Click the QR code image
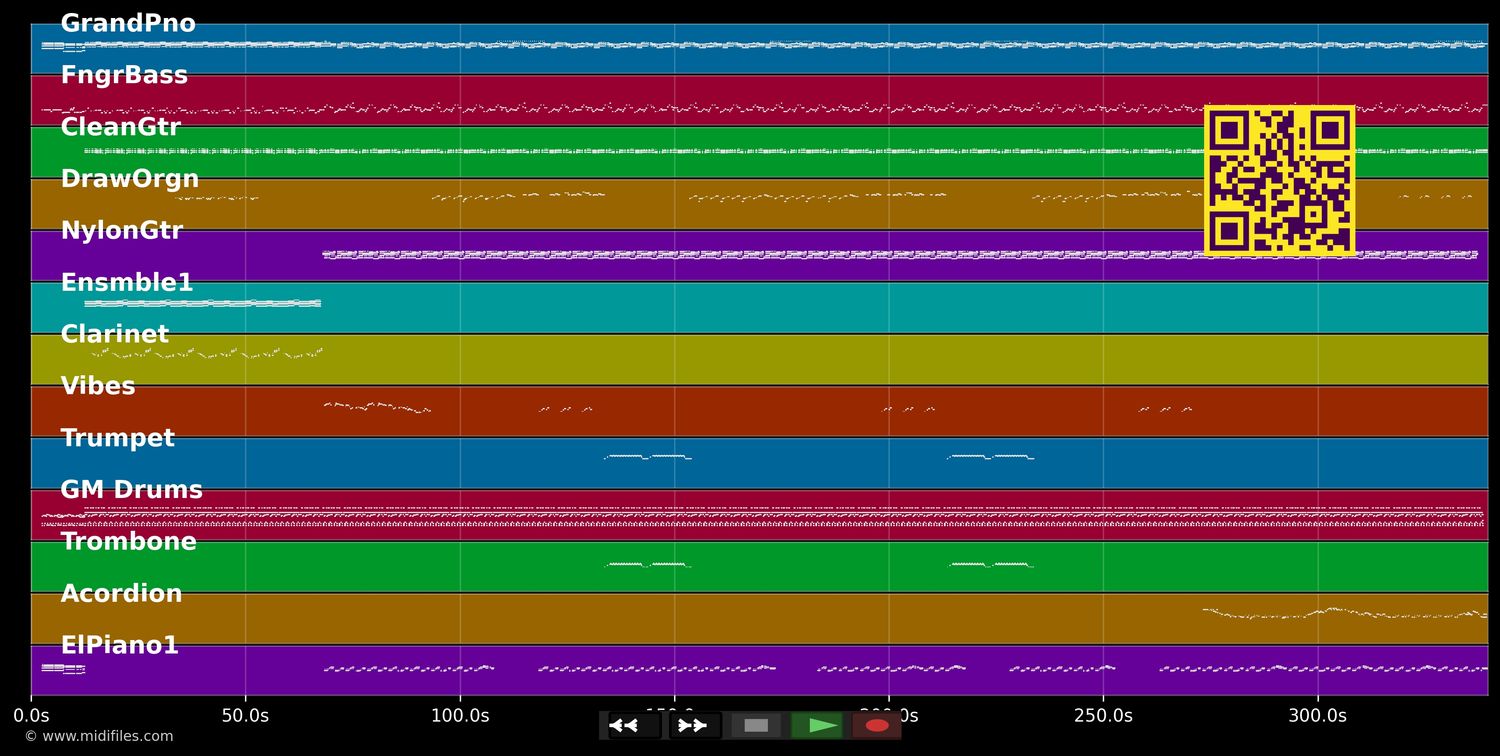 (x=1279, y=180)
